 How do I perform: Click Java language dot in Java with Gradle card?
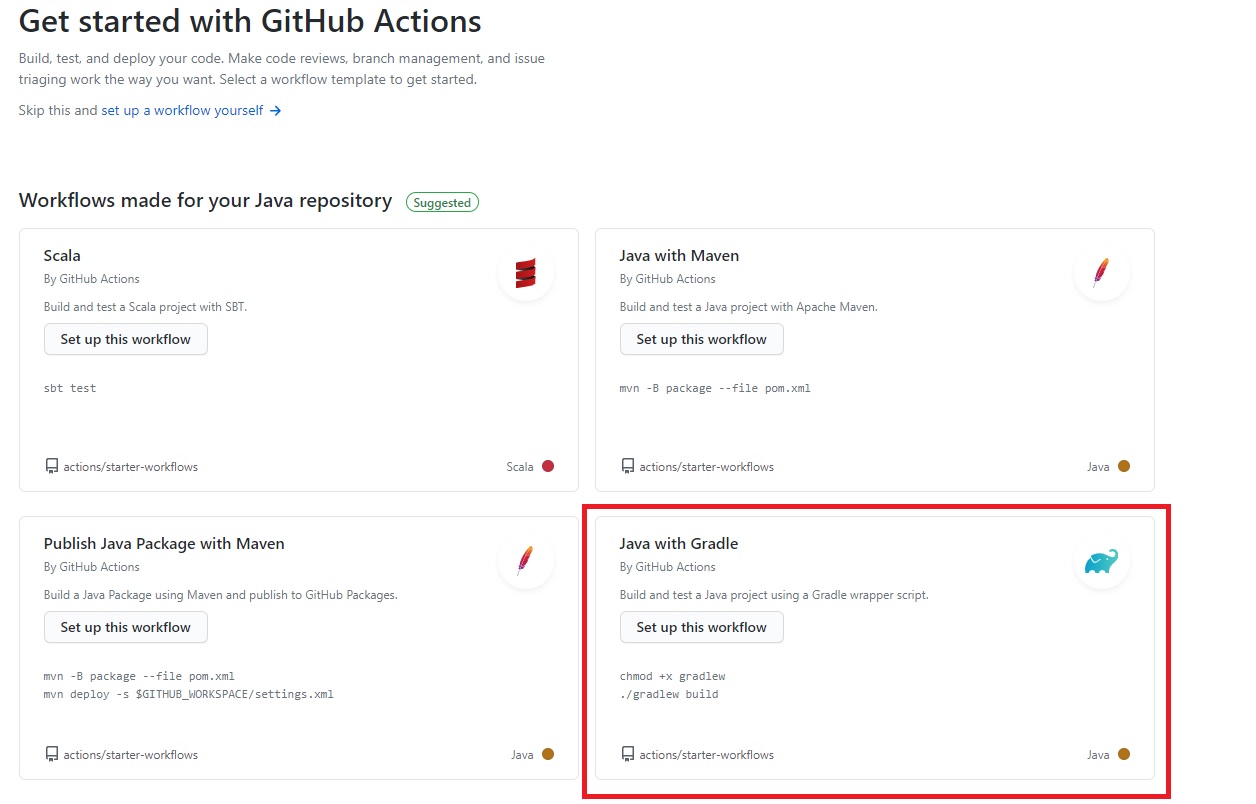click(1124, 754)
